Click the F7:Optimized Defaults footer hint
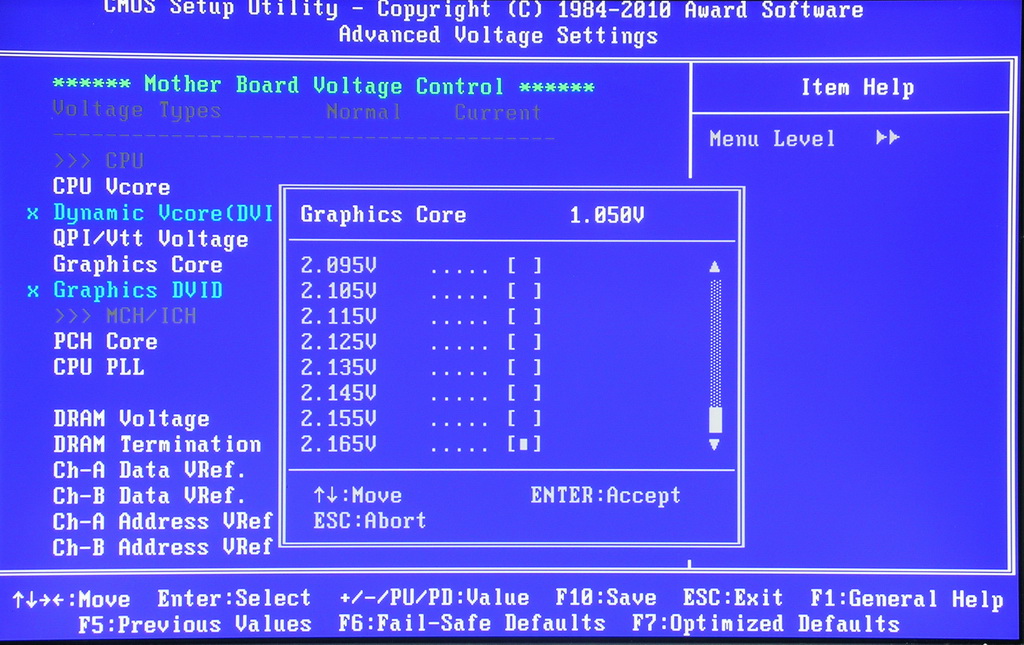The height and width of the screenshot is (645, 1024). pos(766,623)
